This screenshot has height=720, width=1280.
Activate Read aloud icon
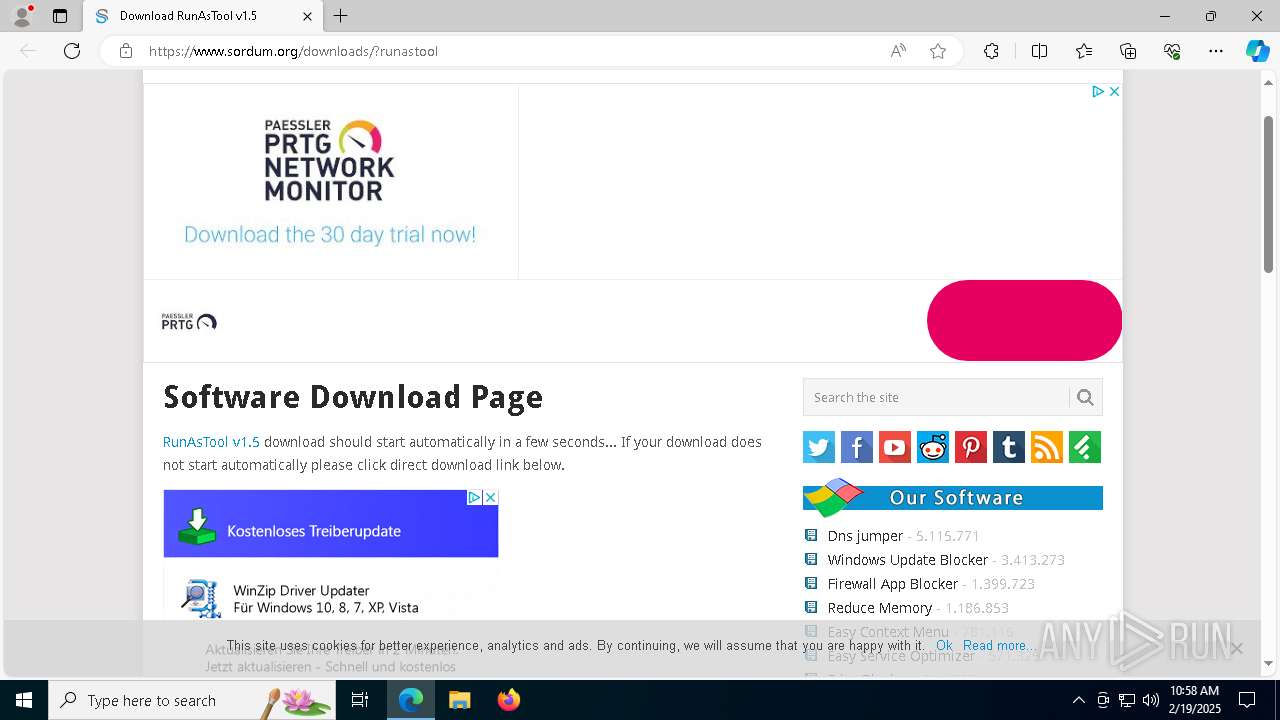pyautogui.click(x=898, y=51)
